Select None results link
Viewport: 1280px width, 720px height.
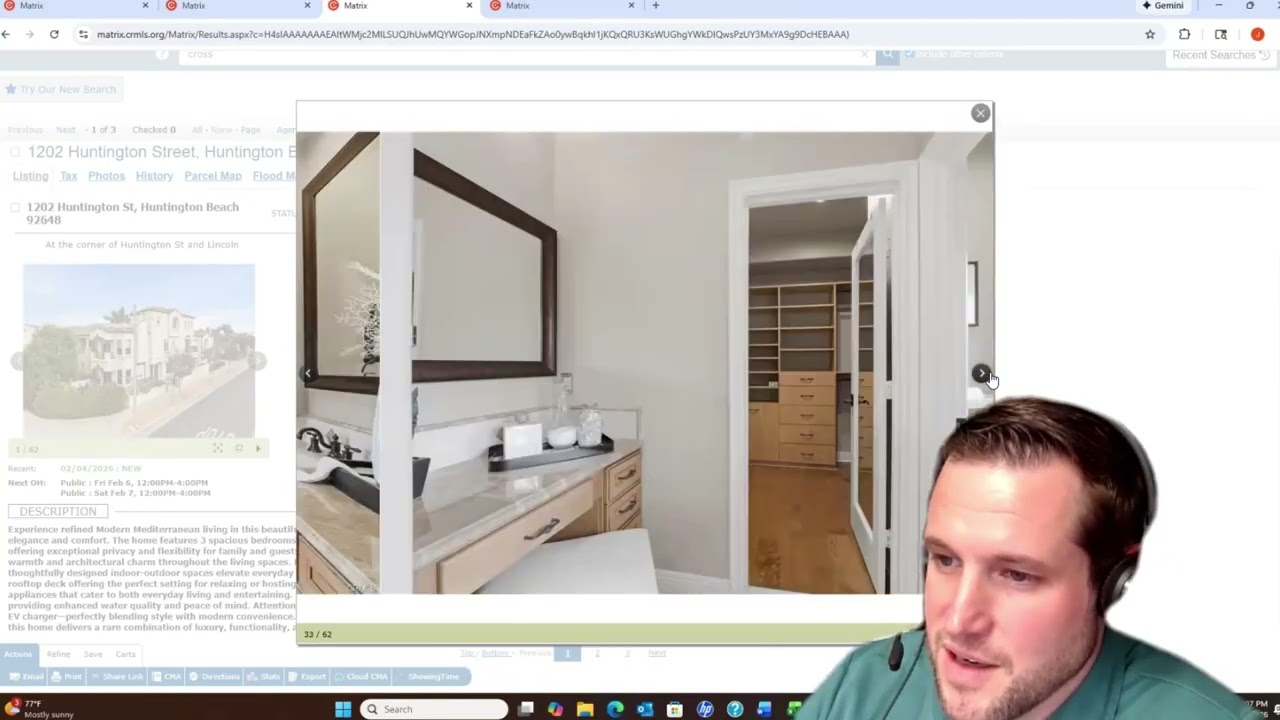(222, 130)
